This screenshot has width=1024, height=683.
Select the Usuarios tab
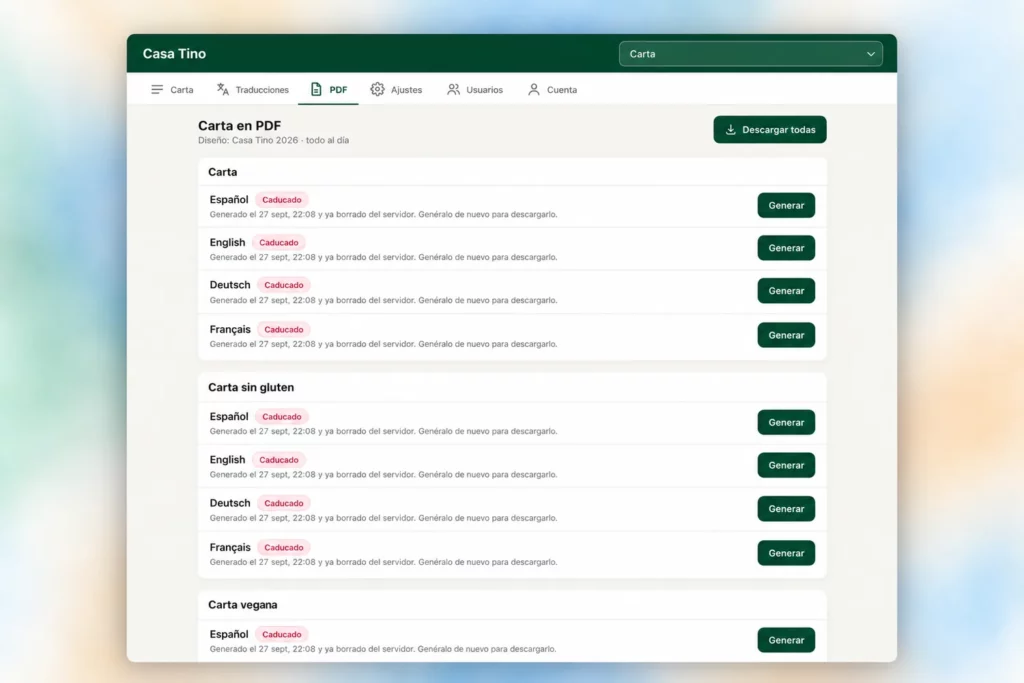point(475,89)
